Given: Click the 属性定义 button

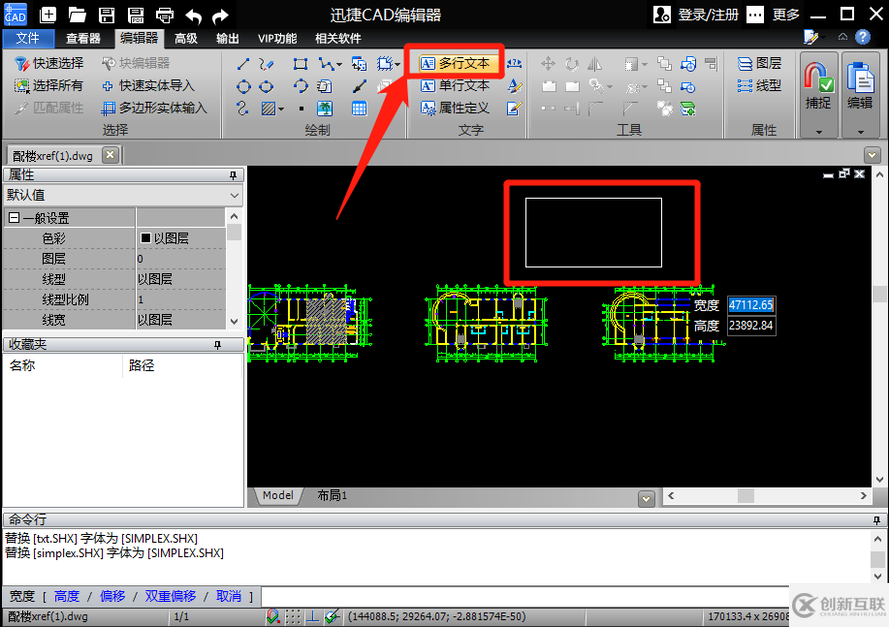Looking at the screenshot, I should (455, 108).
